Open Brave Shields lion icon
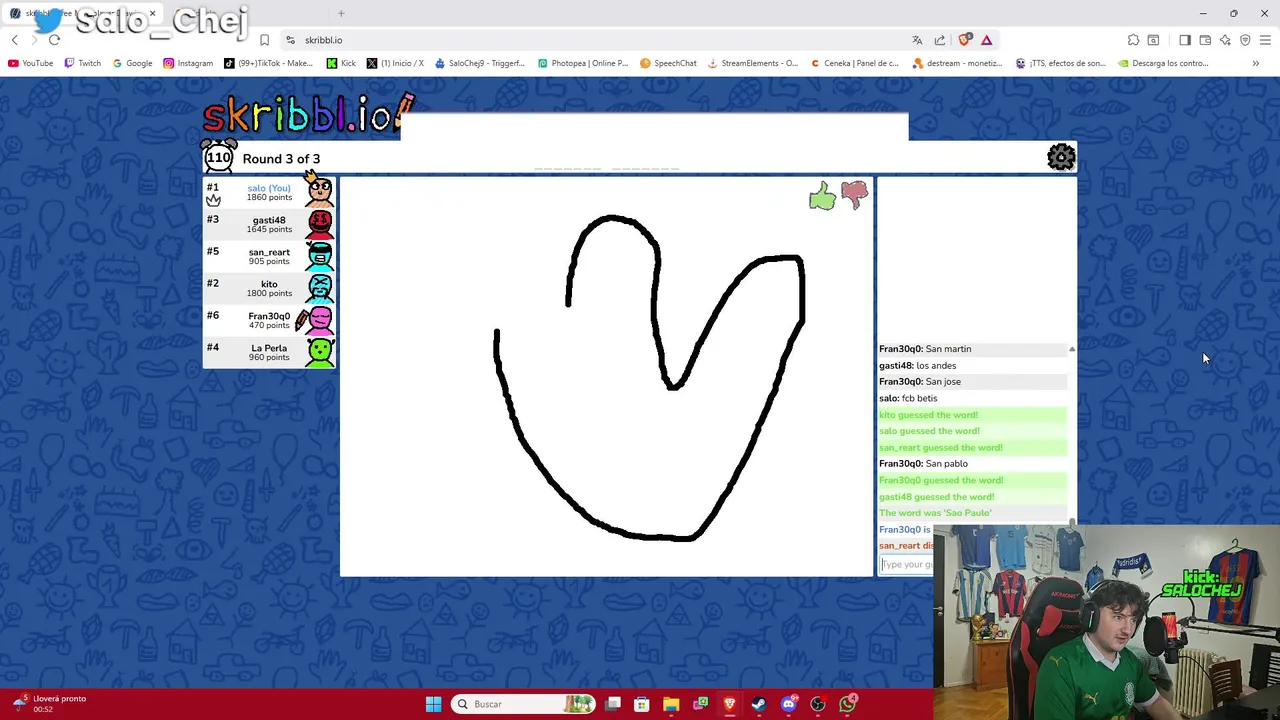Screen dimensions: 1280x720 click(x=964, y=40)
